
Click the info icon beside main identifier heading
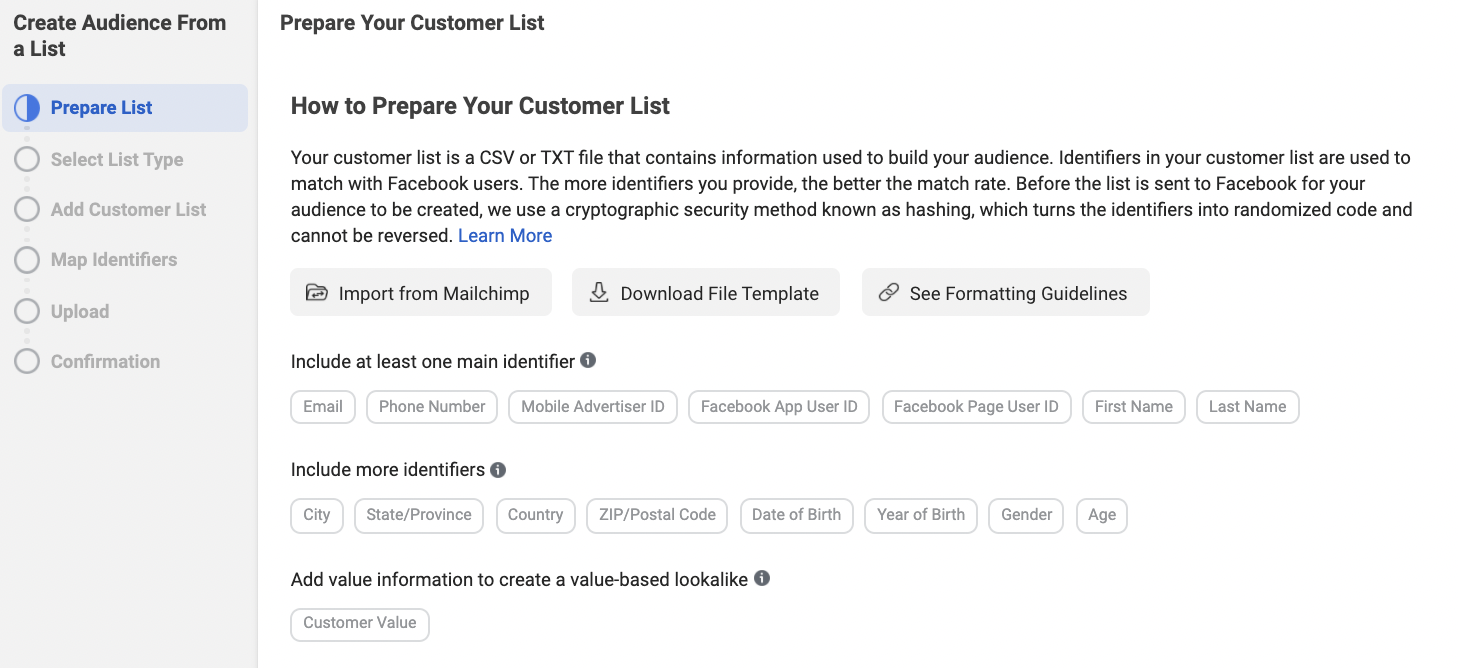point(588,360)
